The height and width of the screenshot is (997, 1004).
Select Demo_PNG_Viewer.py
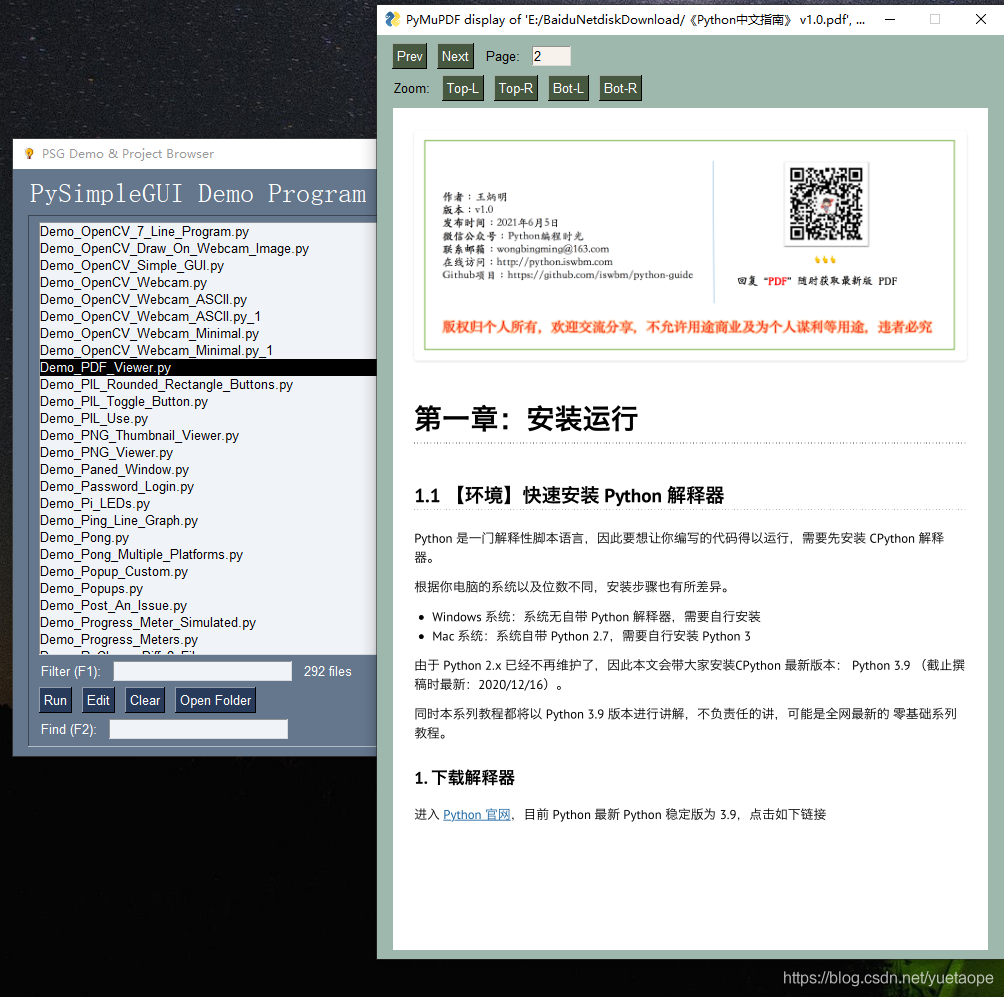pos(208,453)
